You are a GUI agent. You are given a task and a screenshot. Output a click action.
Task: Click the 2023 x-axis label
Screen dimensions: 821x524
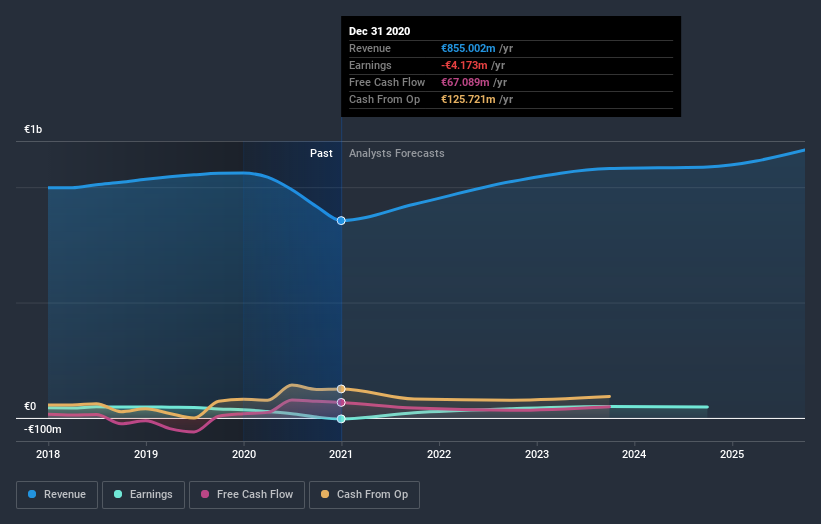[537, 454]
